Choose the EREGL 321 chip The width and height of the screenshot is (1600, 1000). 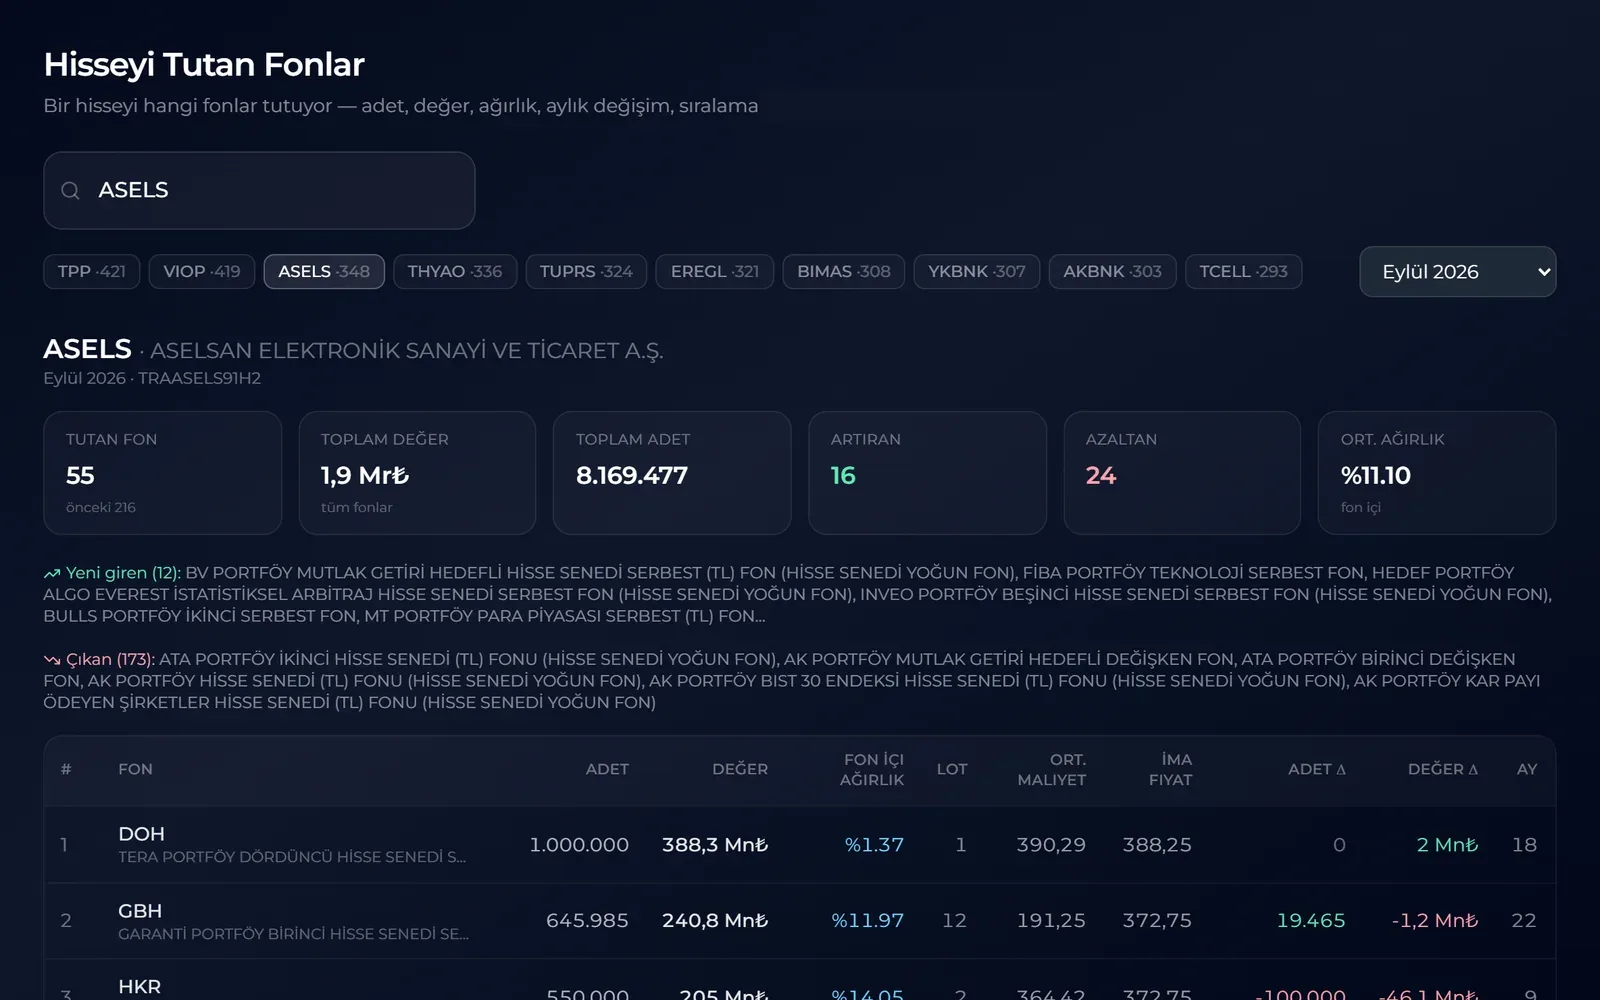715,272
